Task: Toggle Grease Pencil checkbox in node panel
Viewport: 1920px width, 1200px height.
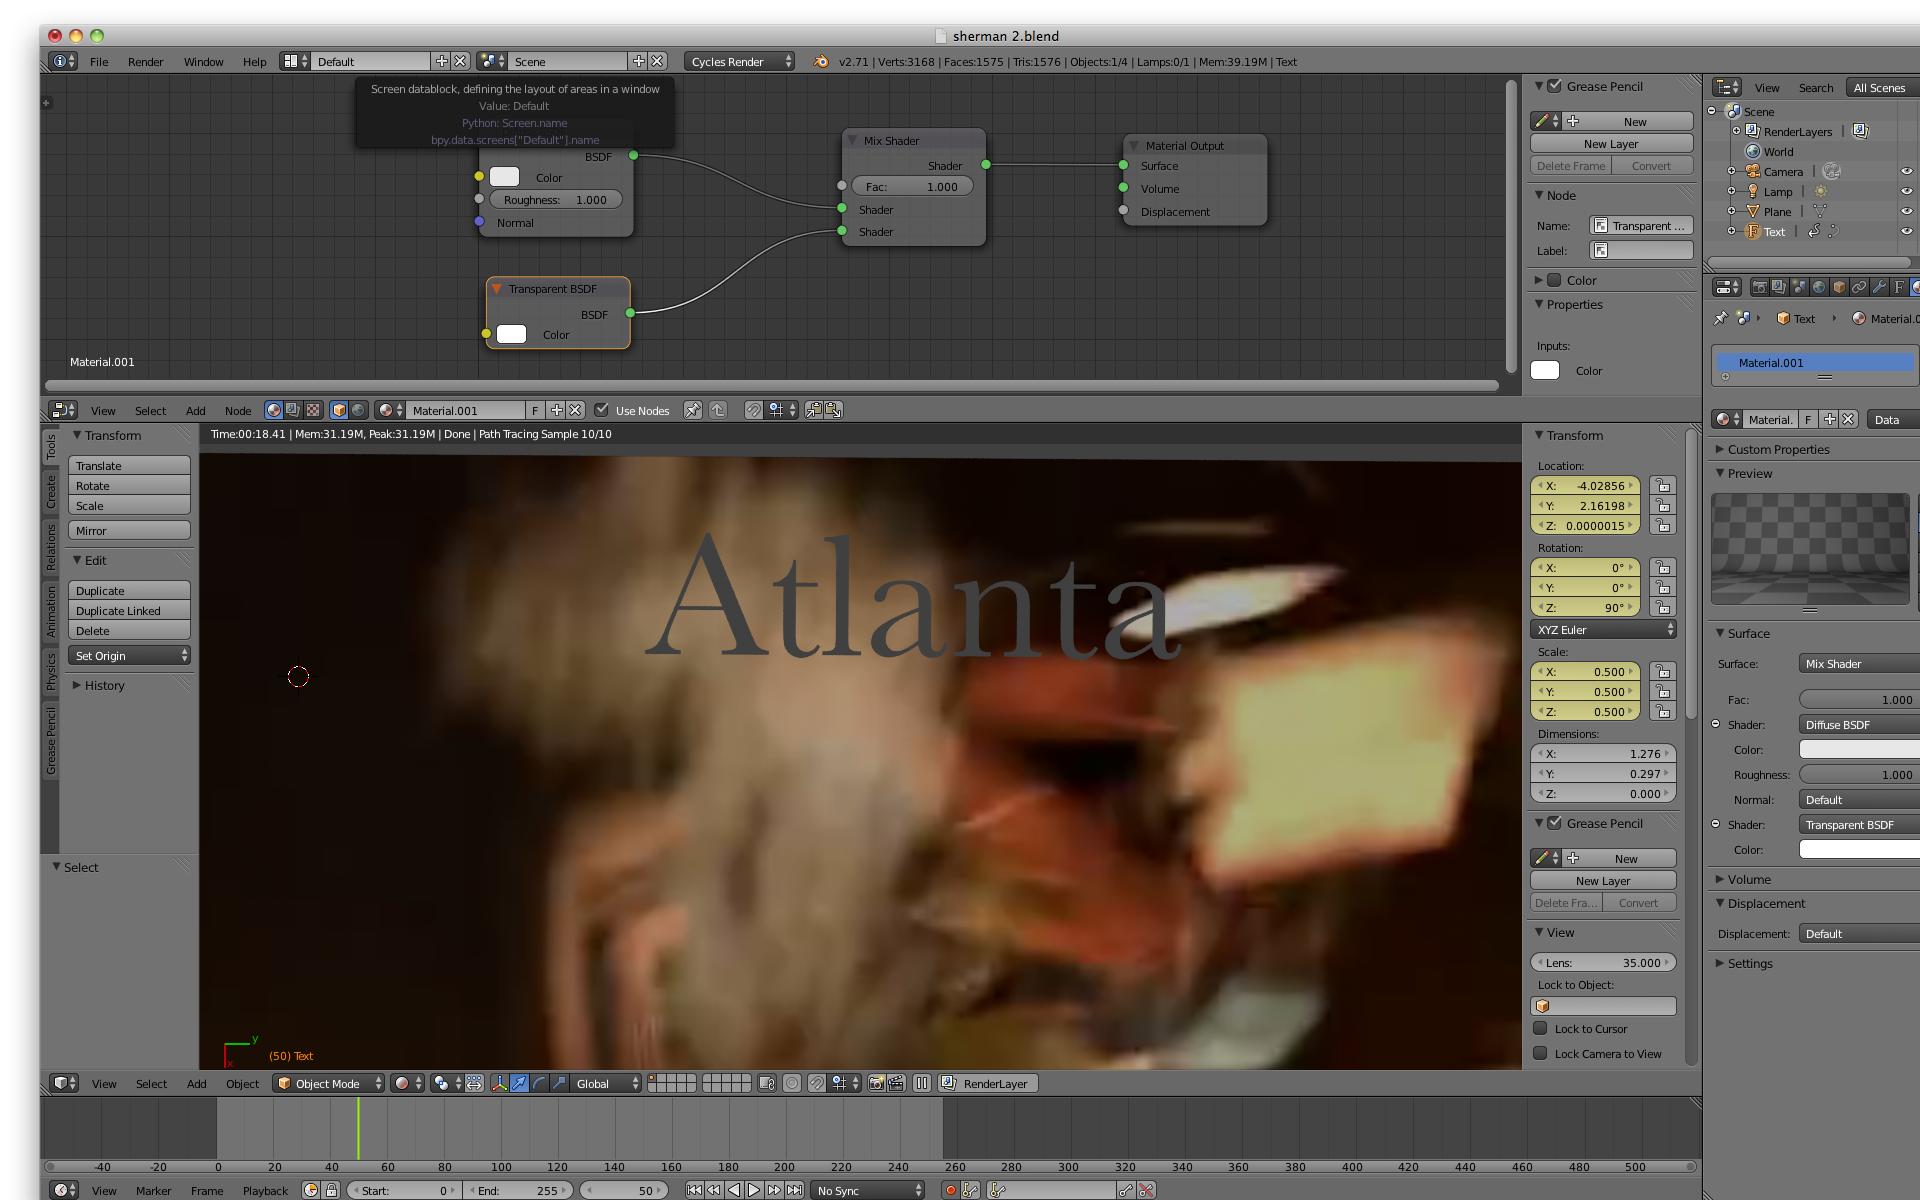Action: coord(1555,86)
